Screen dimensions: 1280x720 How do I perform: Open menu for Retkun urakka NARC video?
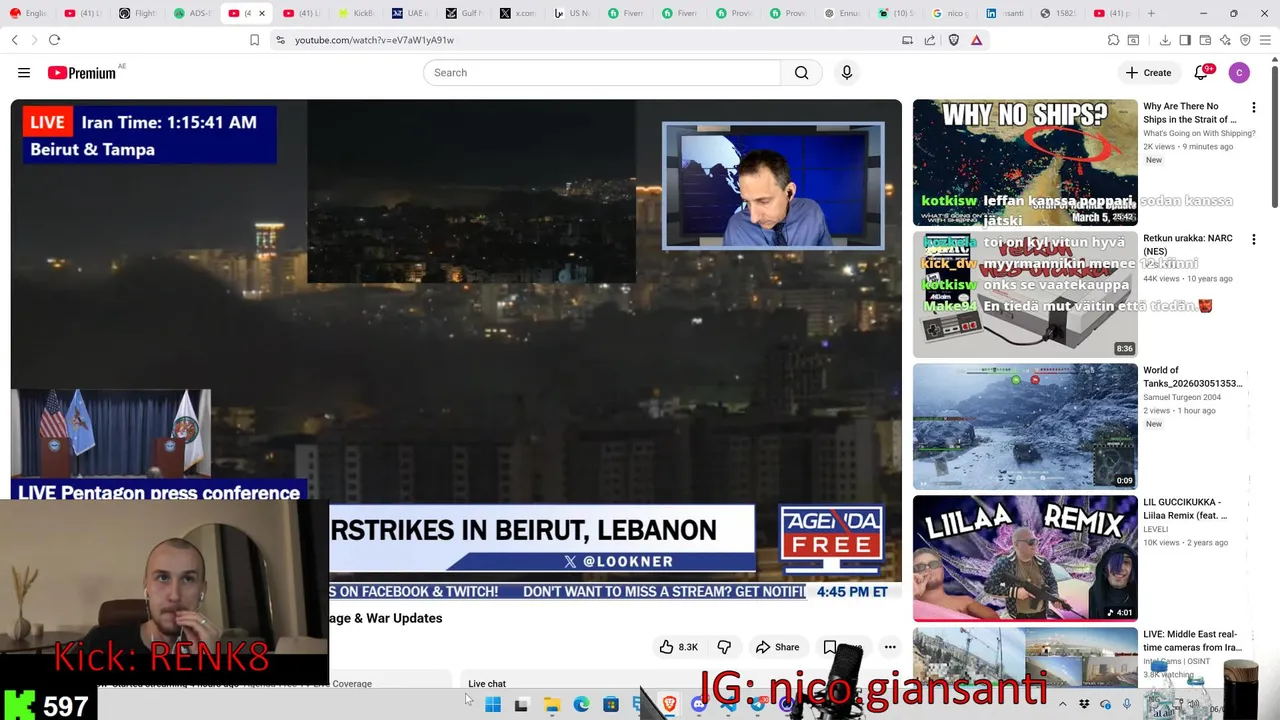tap(1253, 239)
